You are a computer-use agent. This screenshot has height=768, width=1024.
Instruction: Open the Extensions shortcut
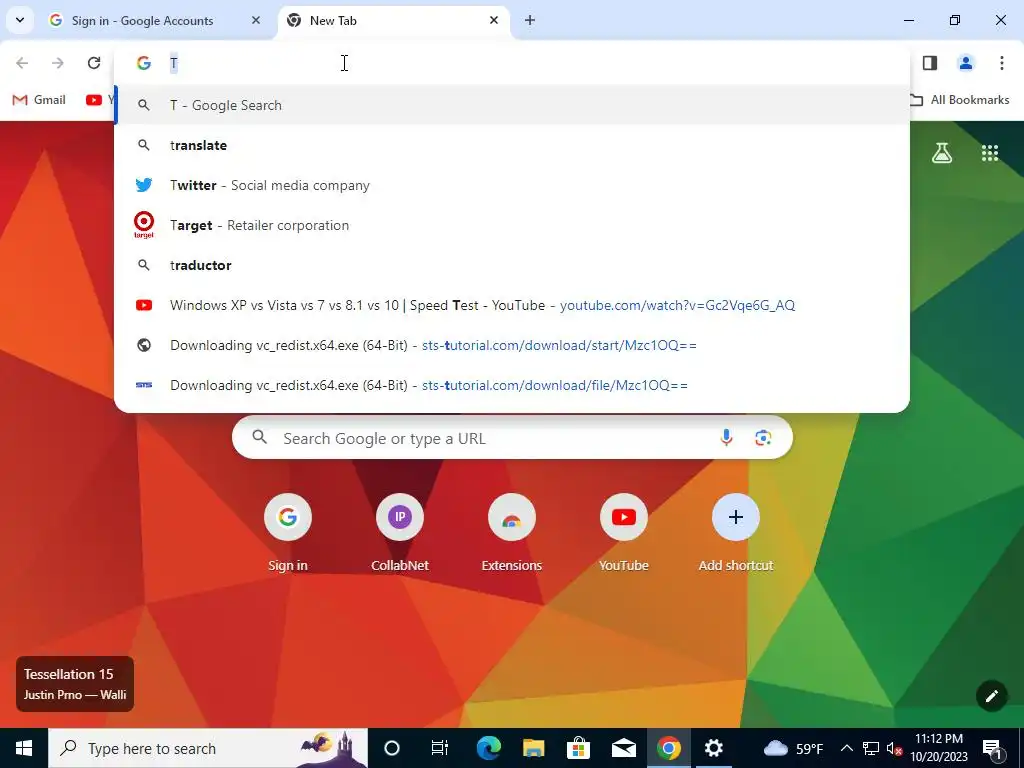pos(511,533)
